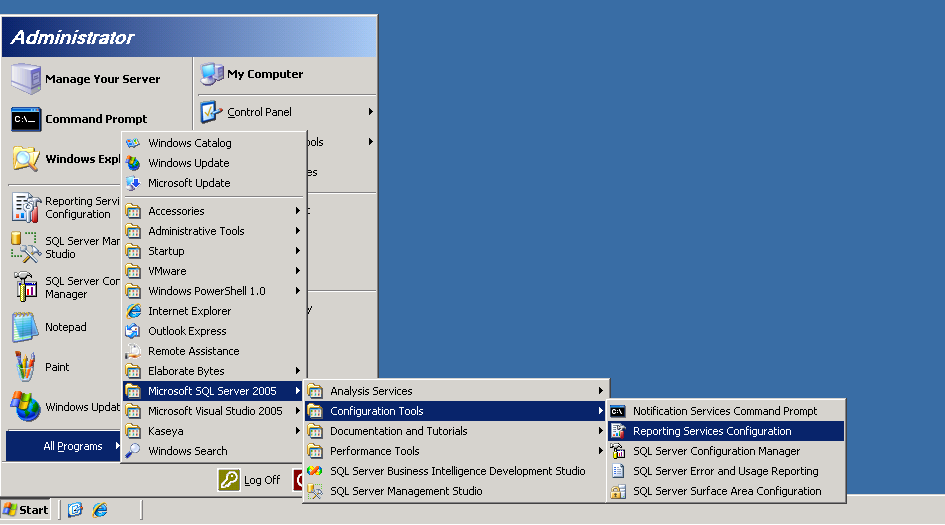945x525 pixels.
Task: Click the Performance Tools label
Action: pos(374,451)
